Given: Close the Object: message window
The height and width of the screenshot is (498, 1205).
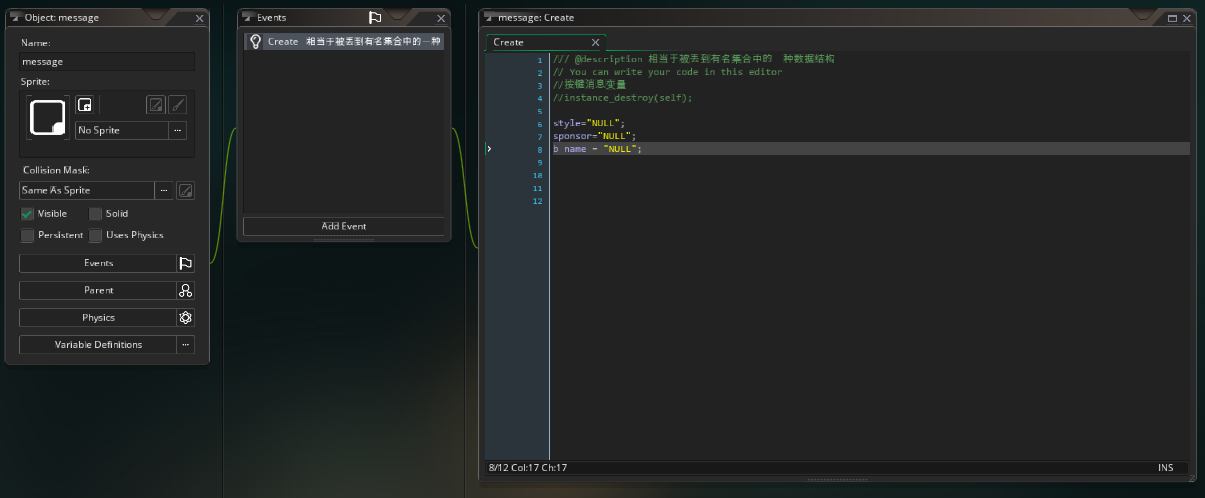Looking at the screenshot, I should point(199,17).
